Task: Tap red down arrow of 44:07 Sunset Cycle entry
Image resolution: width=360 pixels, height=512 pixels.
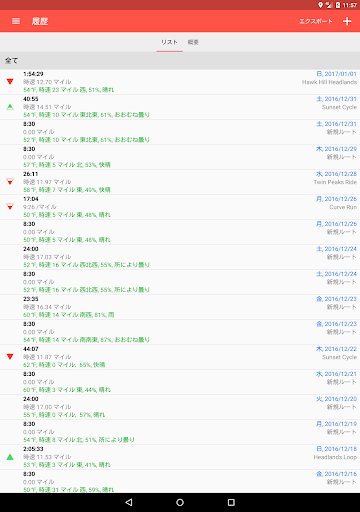Action: pyautogui.click(x=10, y=356)
